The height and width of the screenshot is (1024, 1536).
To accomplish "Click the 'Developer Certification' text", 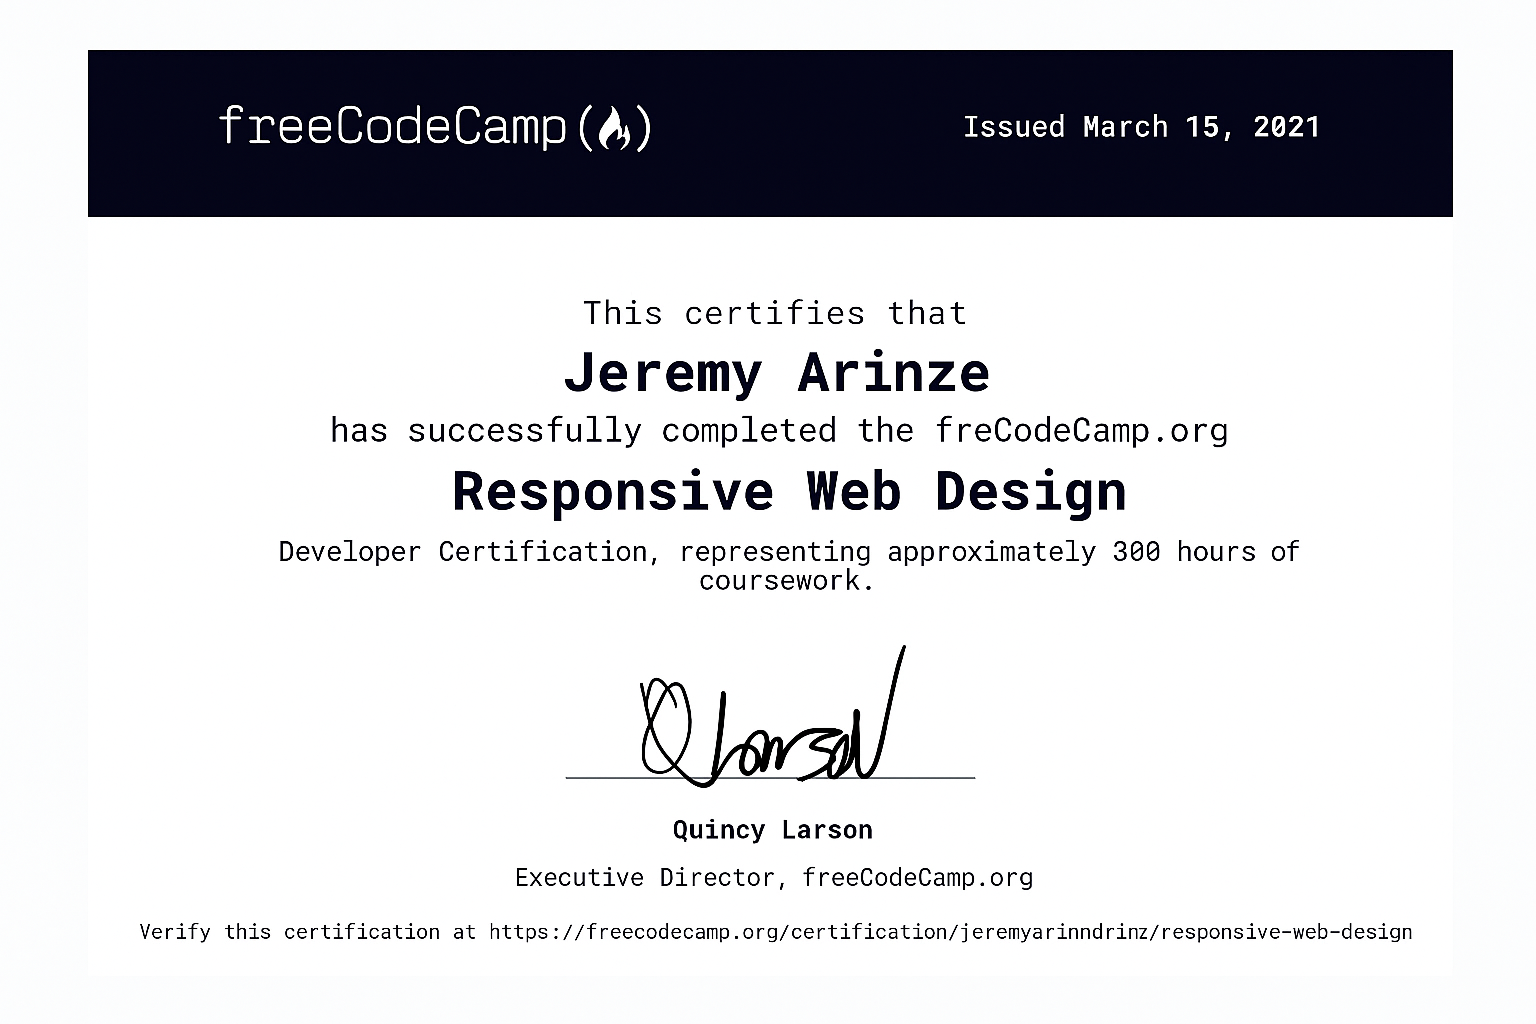I will [x=462, y=552].
